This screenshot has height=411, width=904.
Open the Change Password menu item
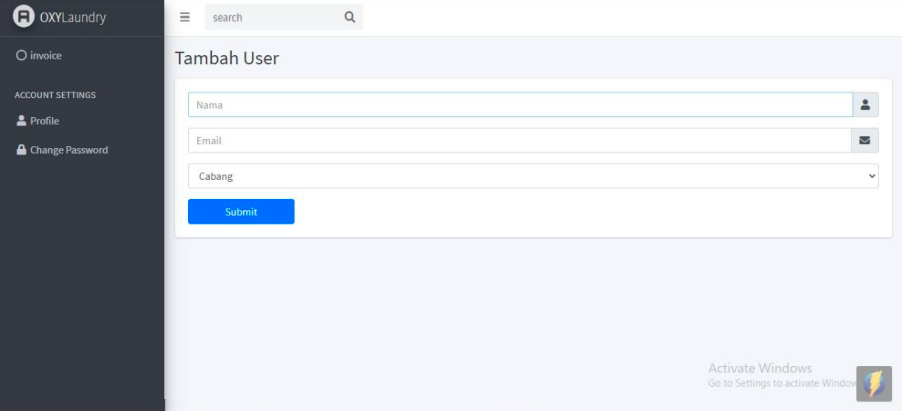68,150
